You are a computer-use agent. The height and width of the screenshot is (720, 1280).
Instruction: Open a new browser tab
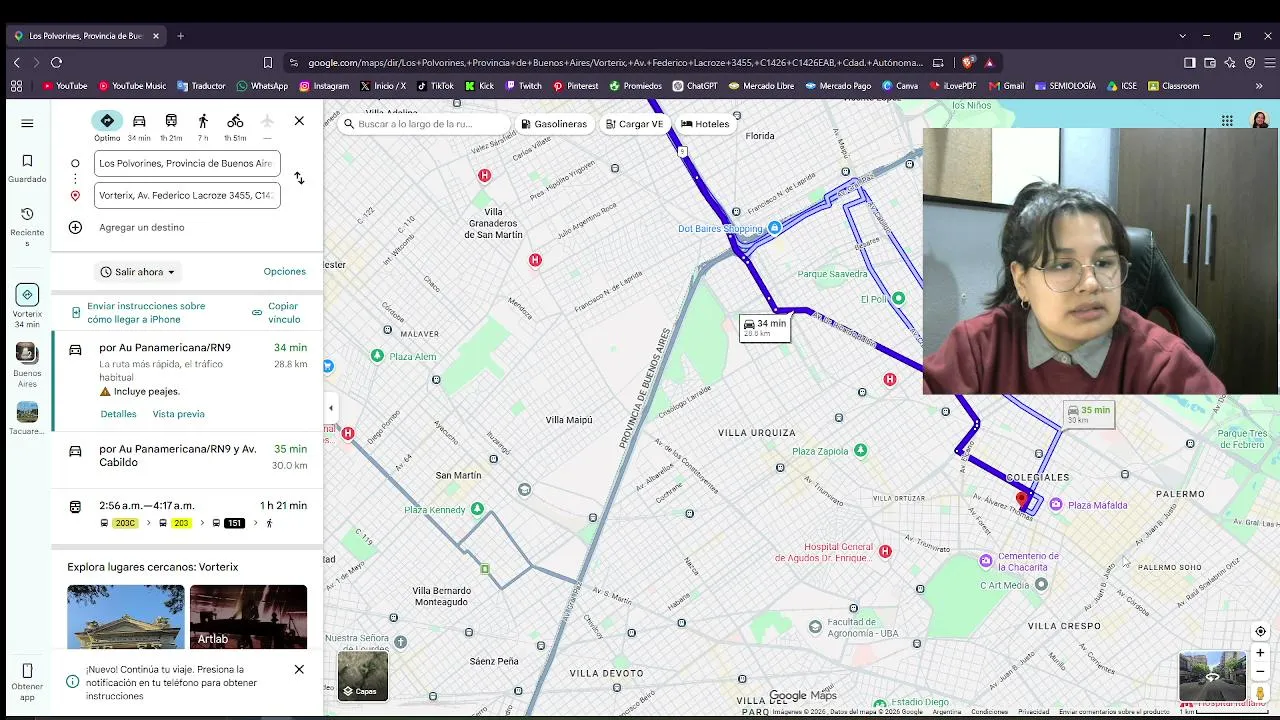click(x=180, y=36)
